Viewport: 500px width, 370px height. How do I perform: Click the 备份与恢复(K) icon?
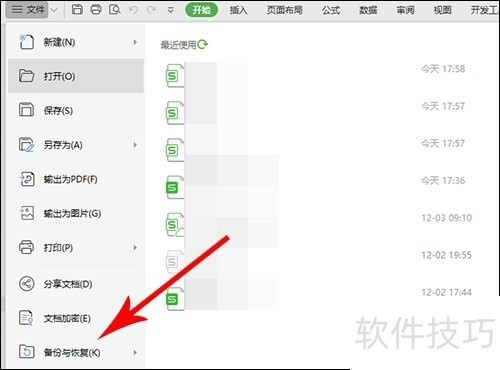pyautogui.click(x=26, y=352)
